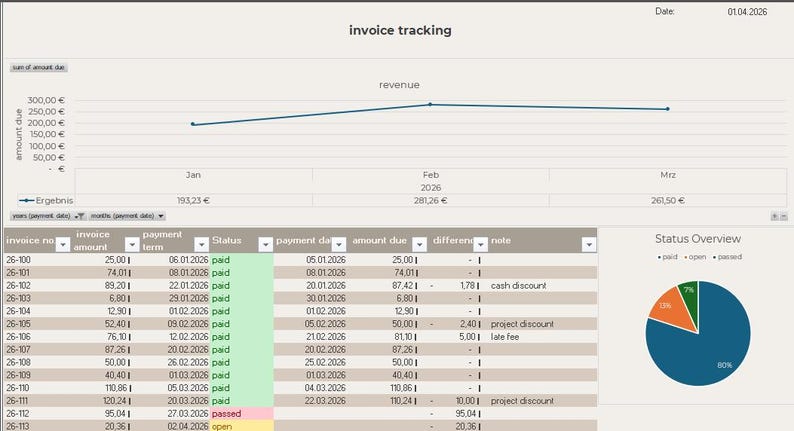Screen dimensions: 794x431
Task: Click the red 'passed' status cell
Action: 242,413
